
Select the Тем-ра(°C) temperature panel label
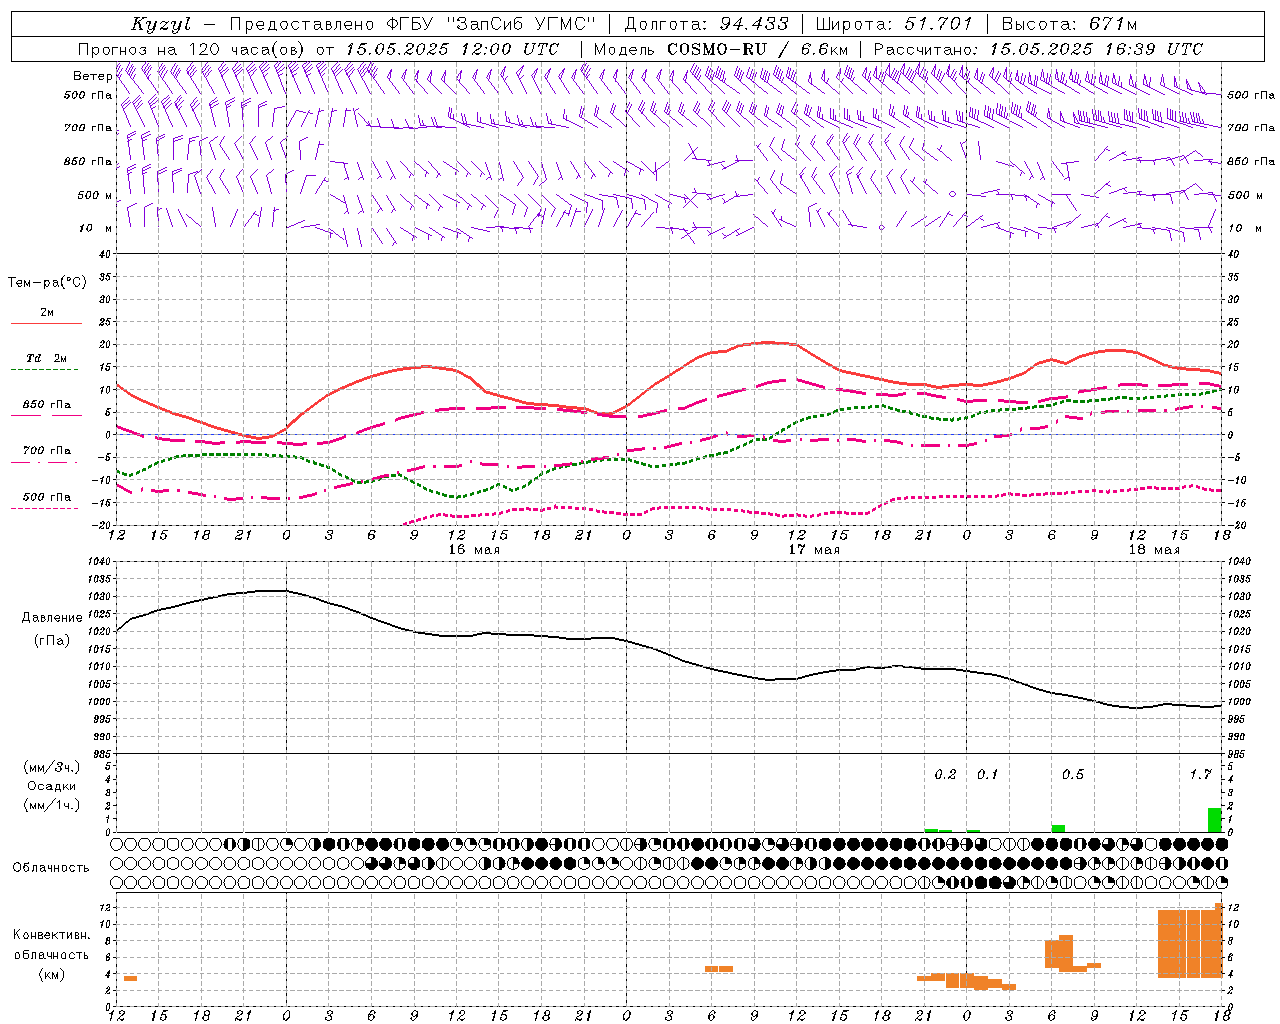pos(47,283)
